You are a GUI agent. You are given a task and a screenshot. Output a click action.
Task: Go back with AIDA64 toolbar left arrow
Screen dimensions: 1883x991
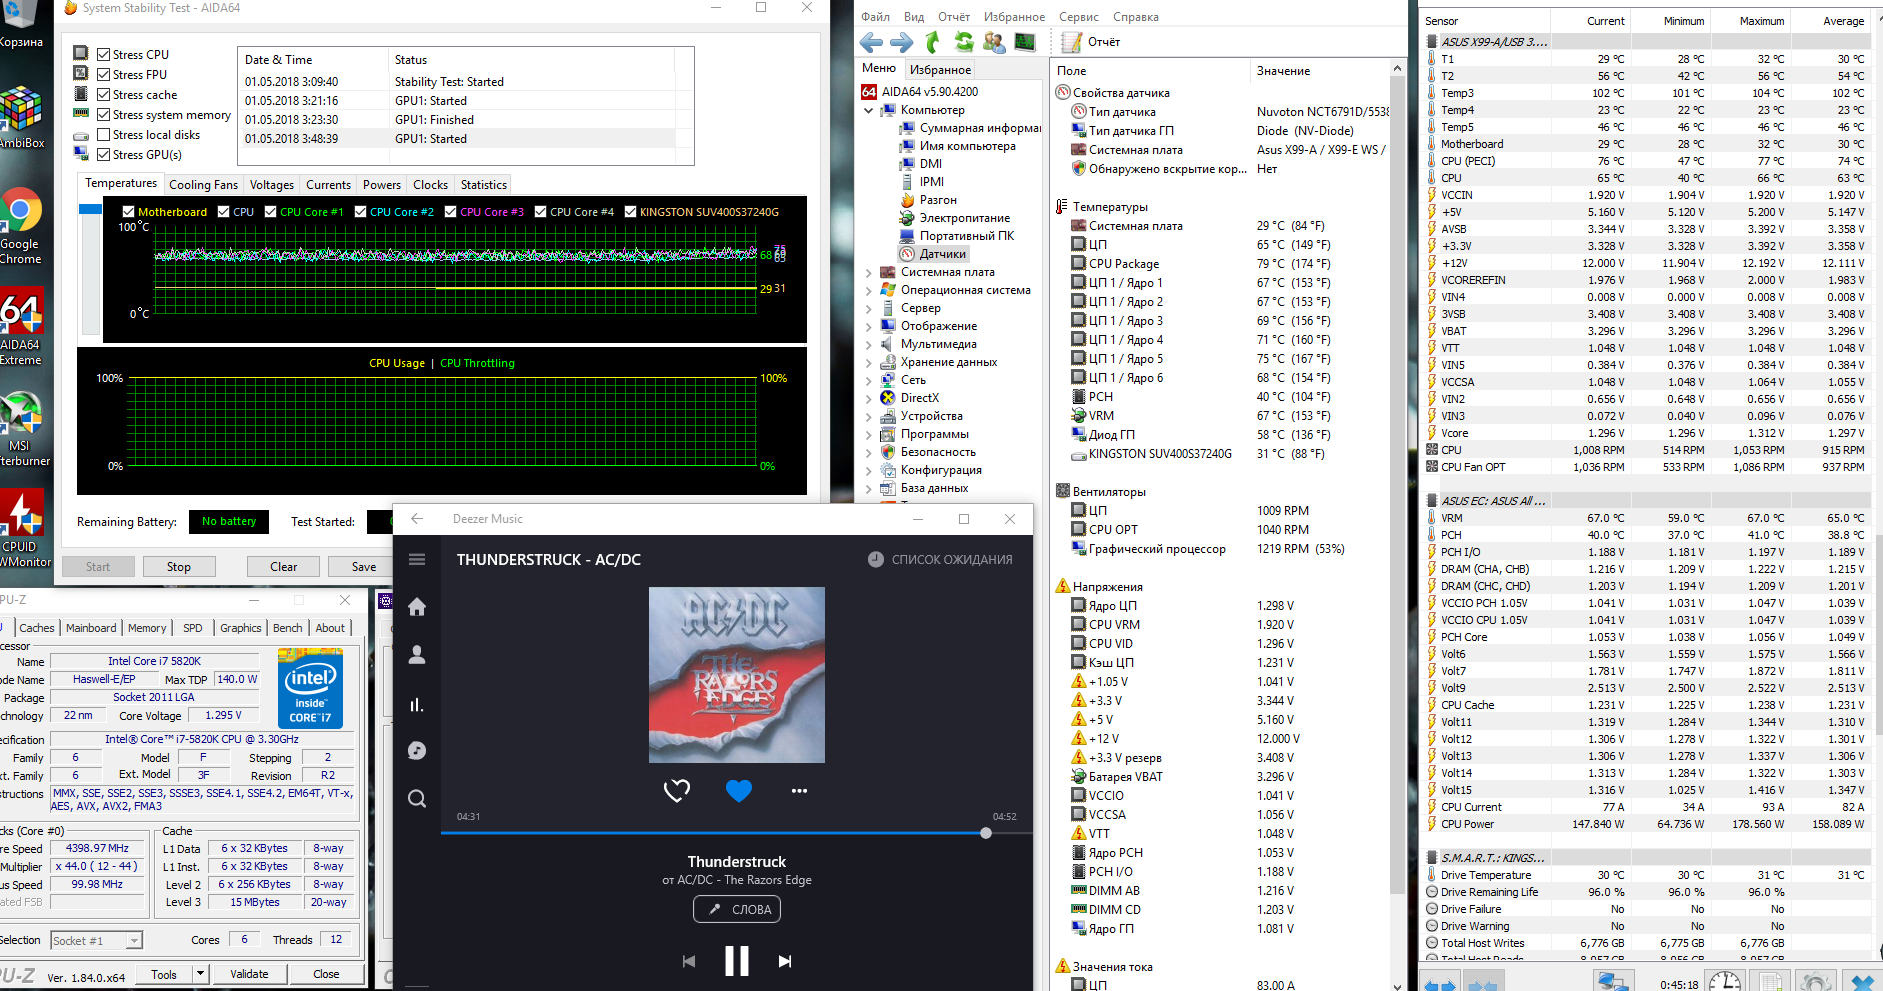click(872, 42)
